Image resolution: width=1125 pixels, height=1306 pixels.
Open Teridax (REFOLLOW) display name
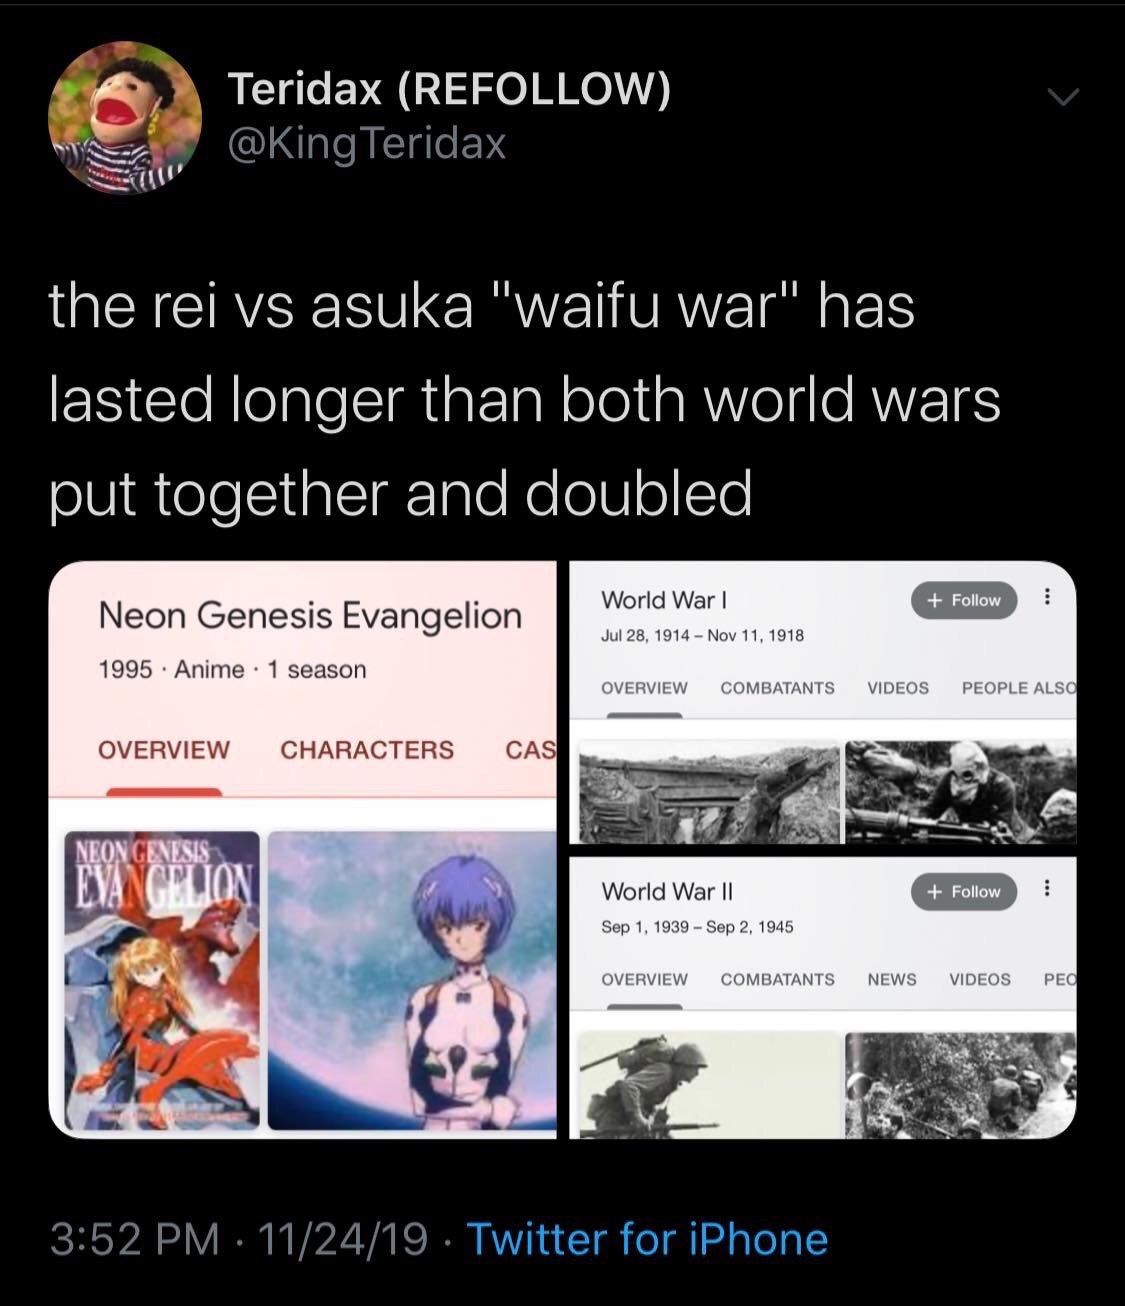click(449, 89)
